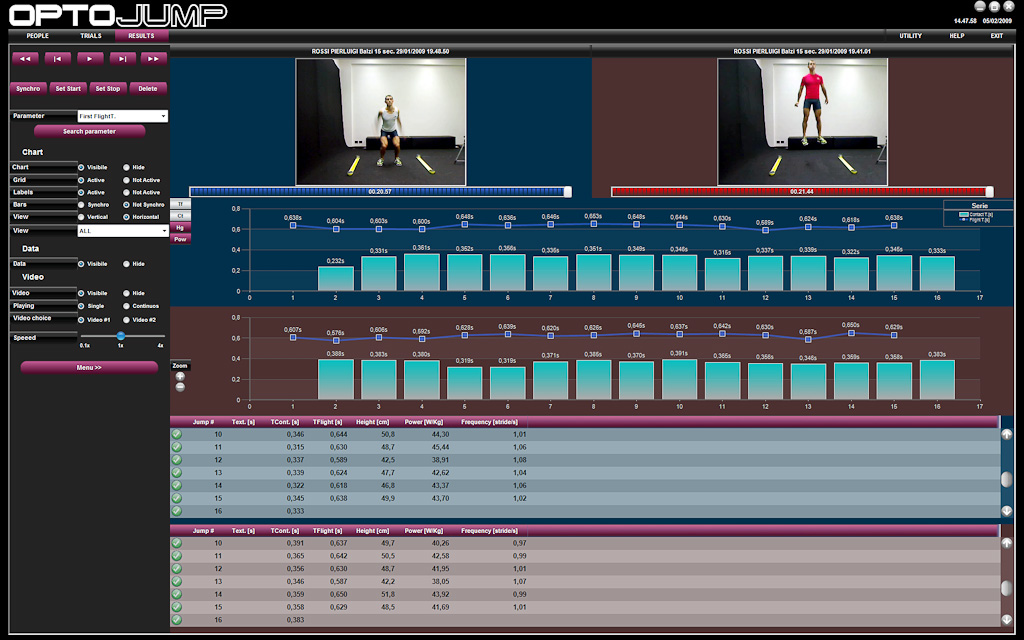This screenshot has width=1024, height=640.
Task: Switch to the RESULTS tab
Action: coord(142,36)
